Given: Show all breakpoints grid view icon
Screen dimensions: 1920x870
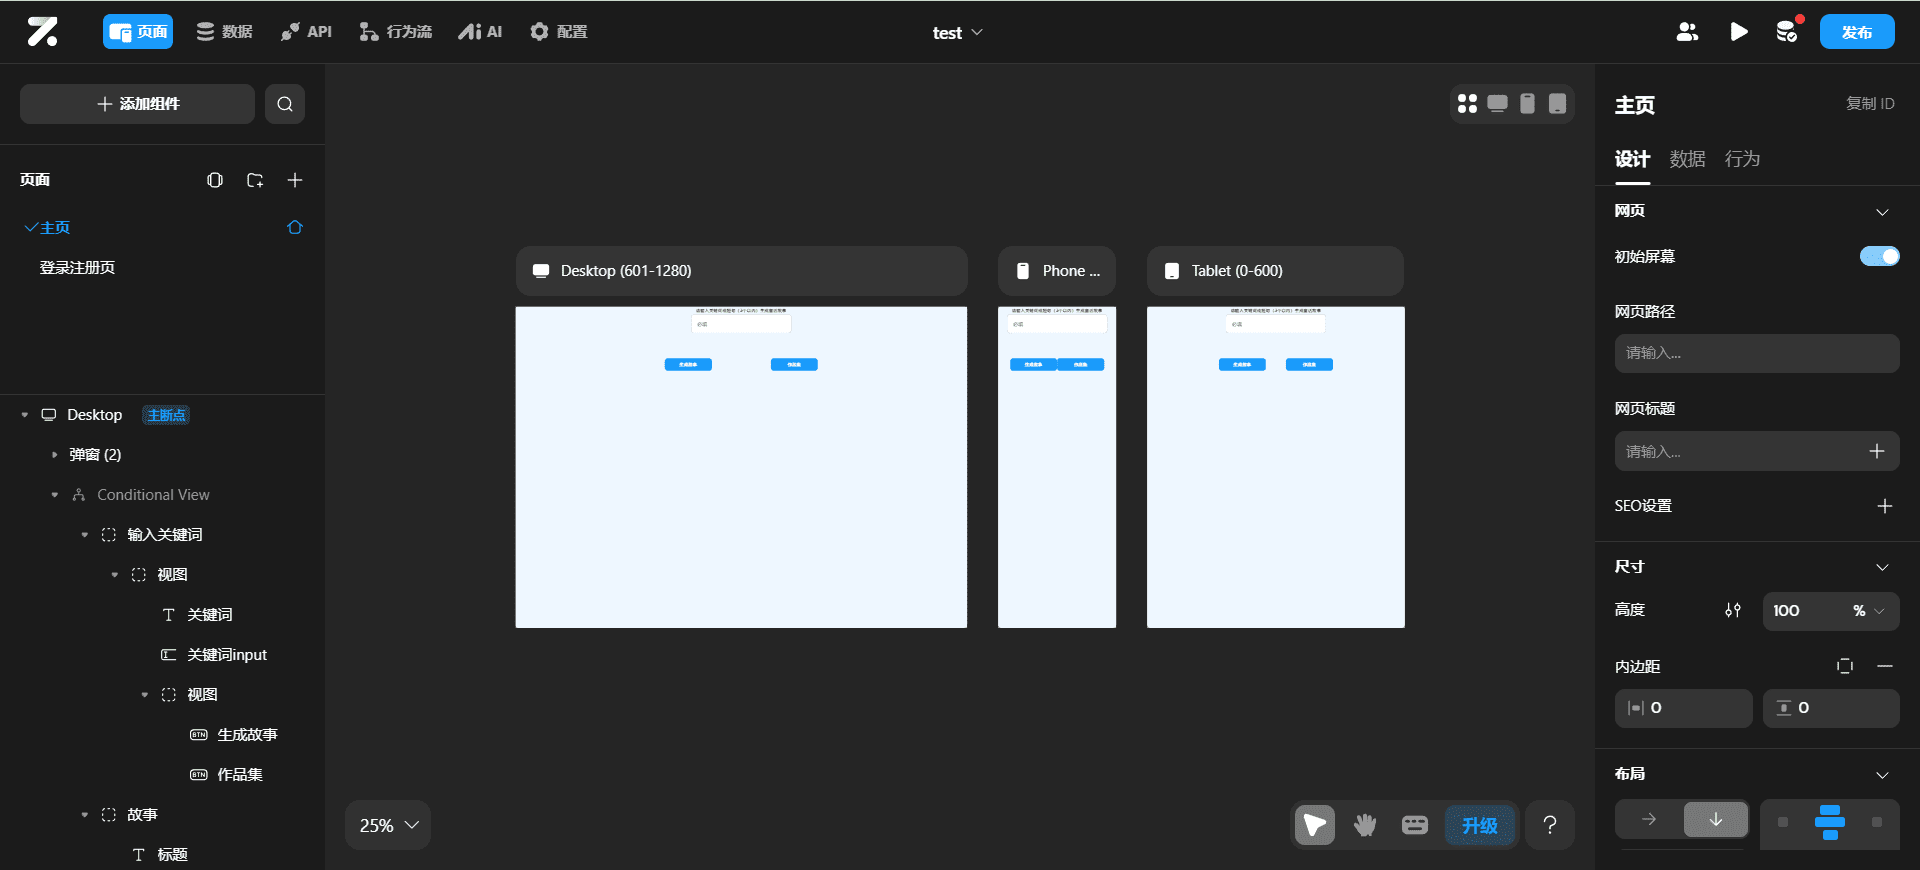Looking at the screenshot, I should [x=1467, y=104].
